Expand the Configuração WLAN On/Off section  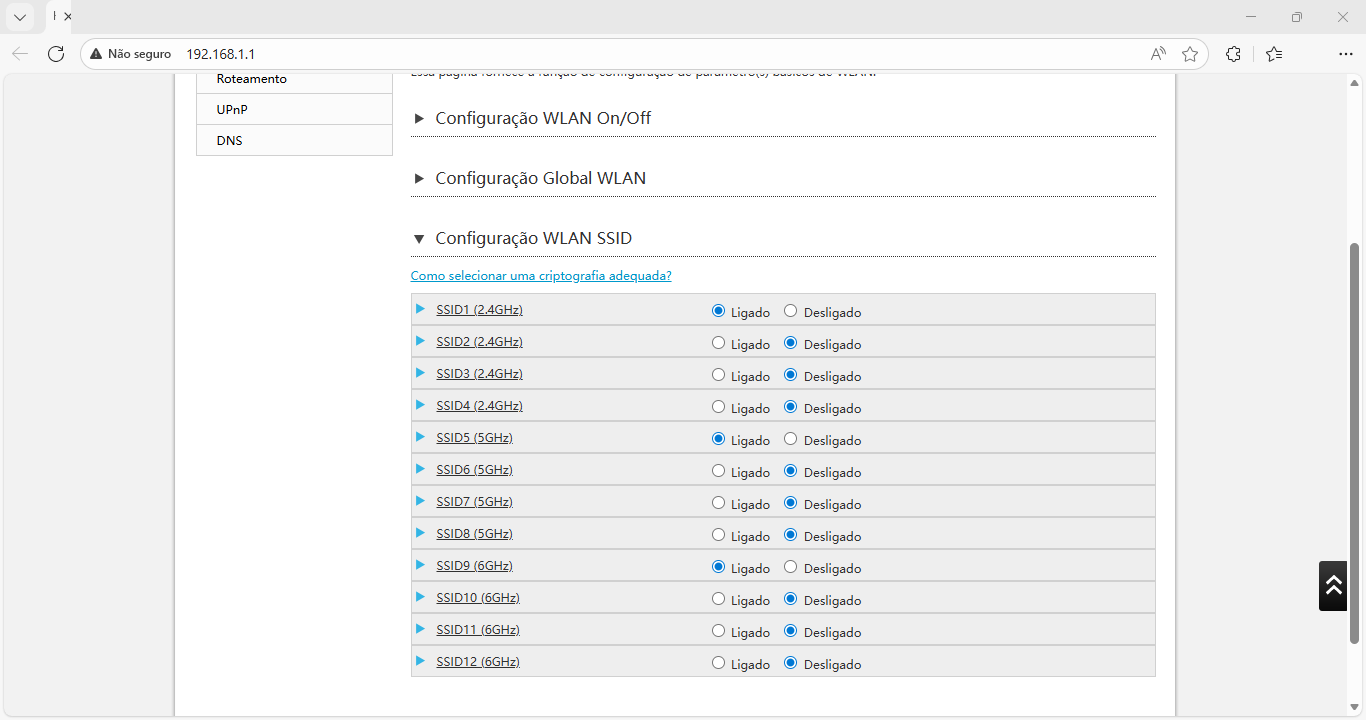point(419,118)
